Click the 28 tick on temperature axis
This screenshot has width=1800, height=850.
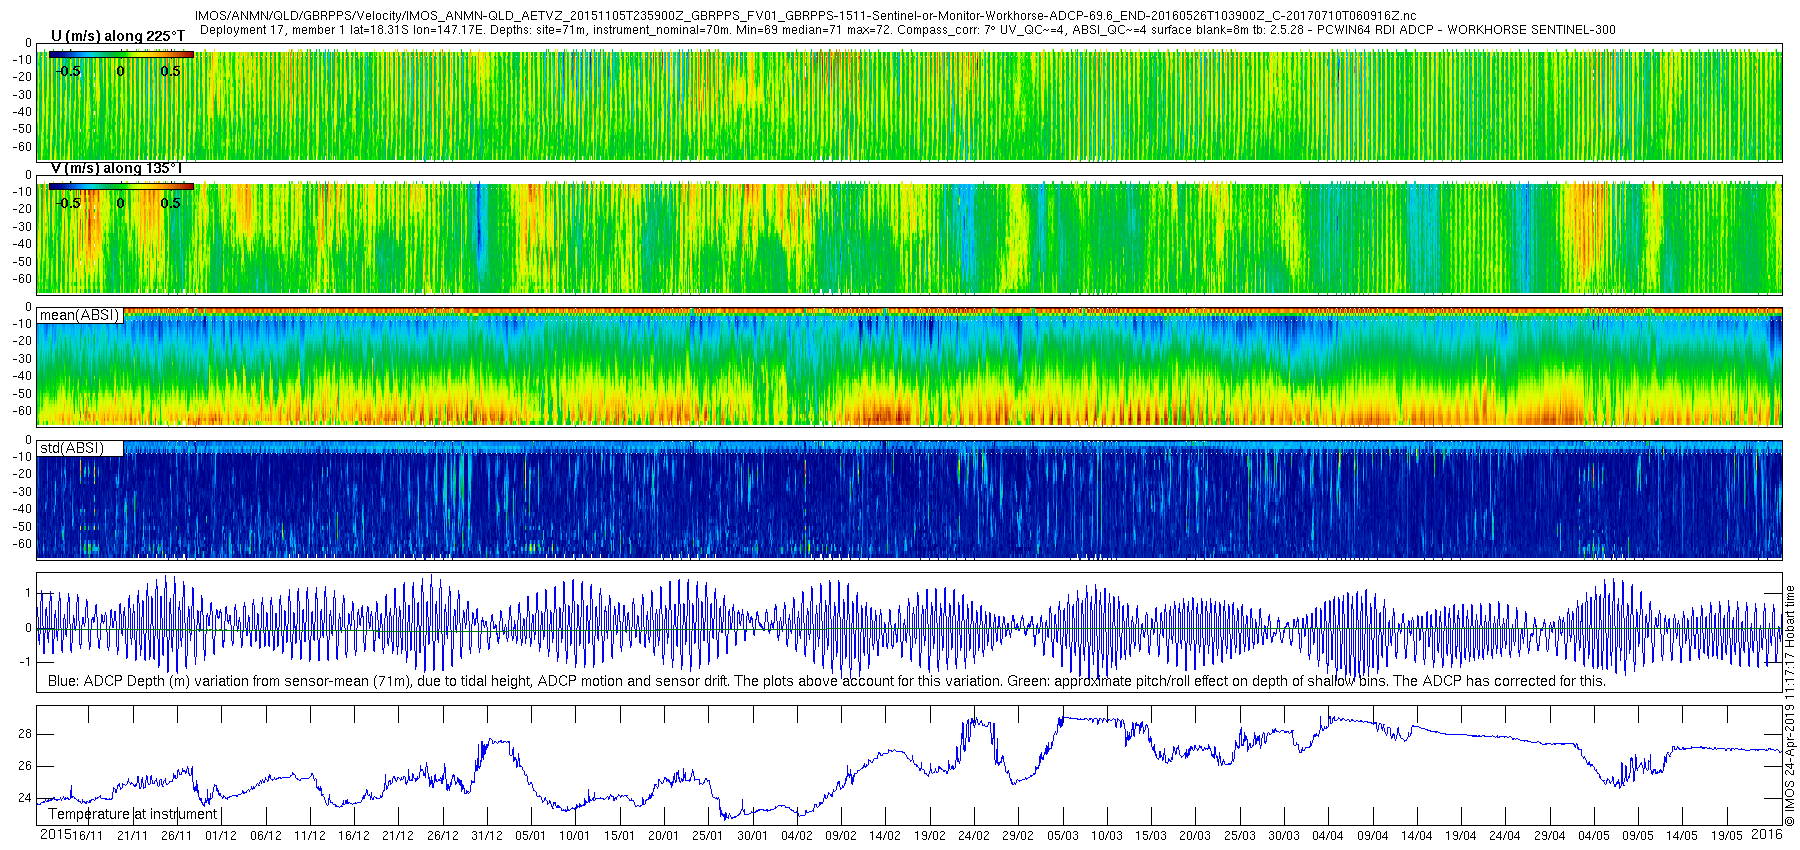click(25, 734)
